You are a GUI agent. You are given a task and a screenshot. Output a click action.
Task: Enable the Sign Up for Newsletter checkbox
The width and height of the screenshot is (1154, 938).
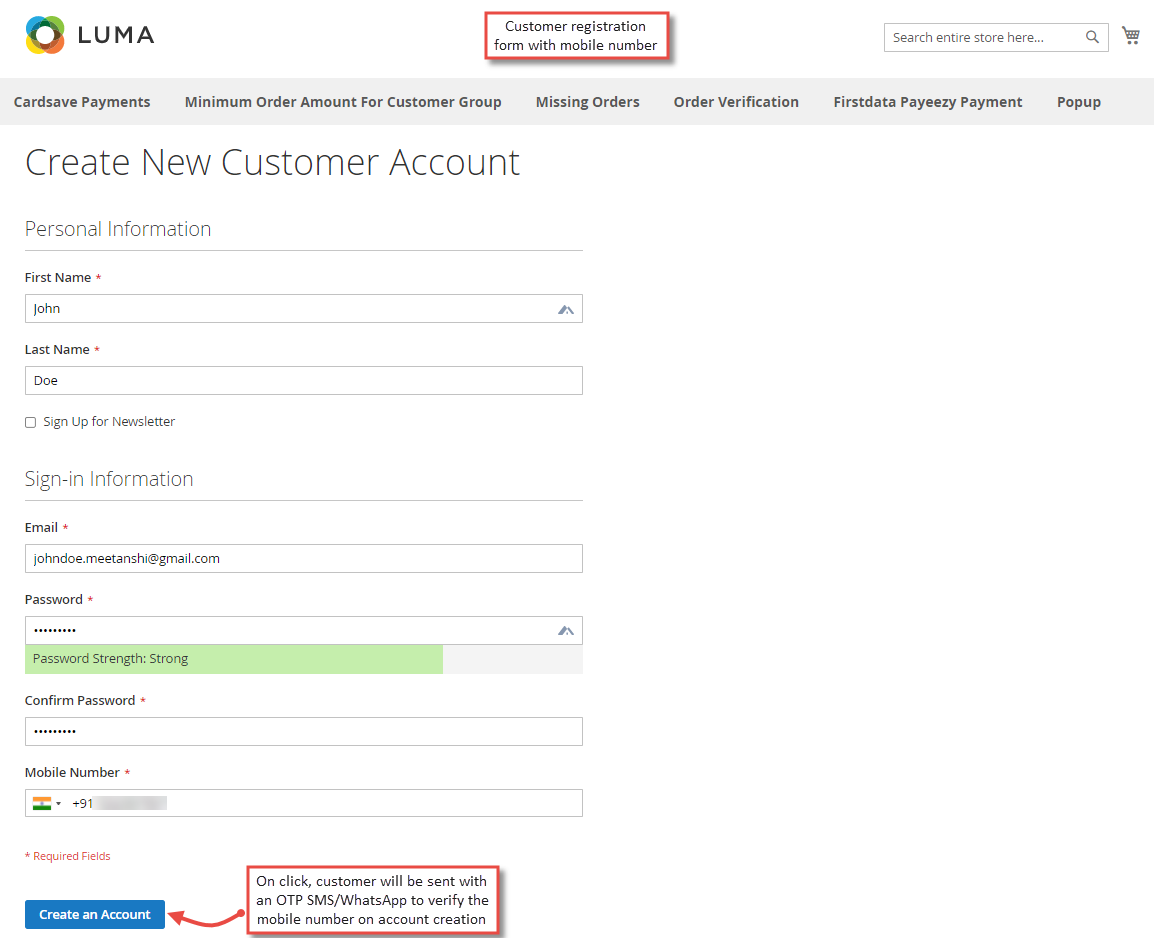30,421
